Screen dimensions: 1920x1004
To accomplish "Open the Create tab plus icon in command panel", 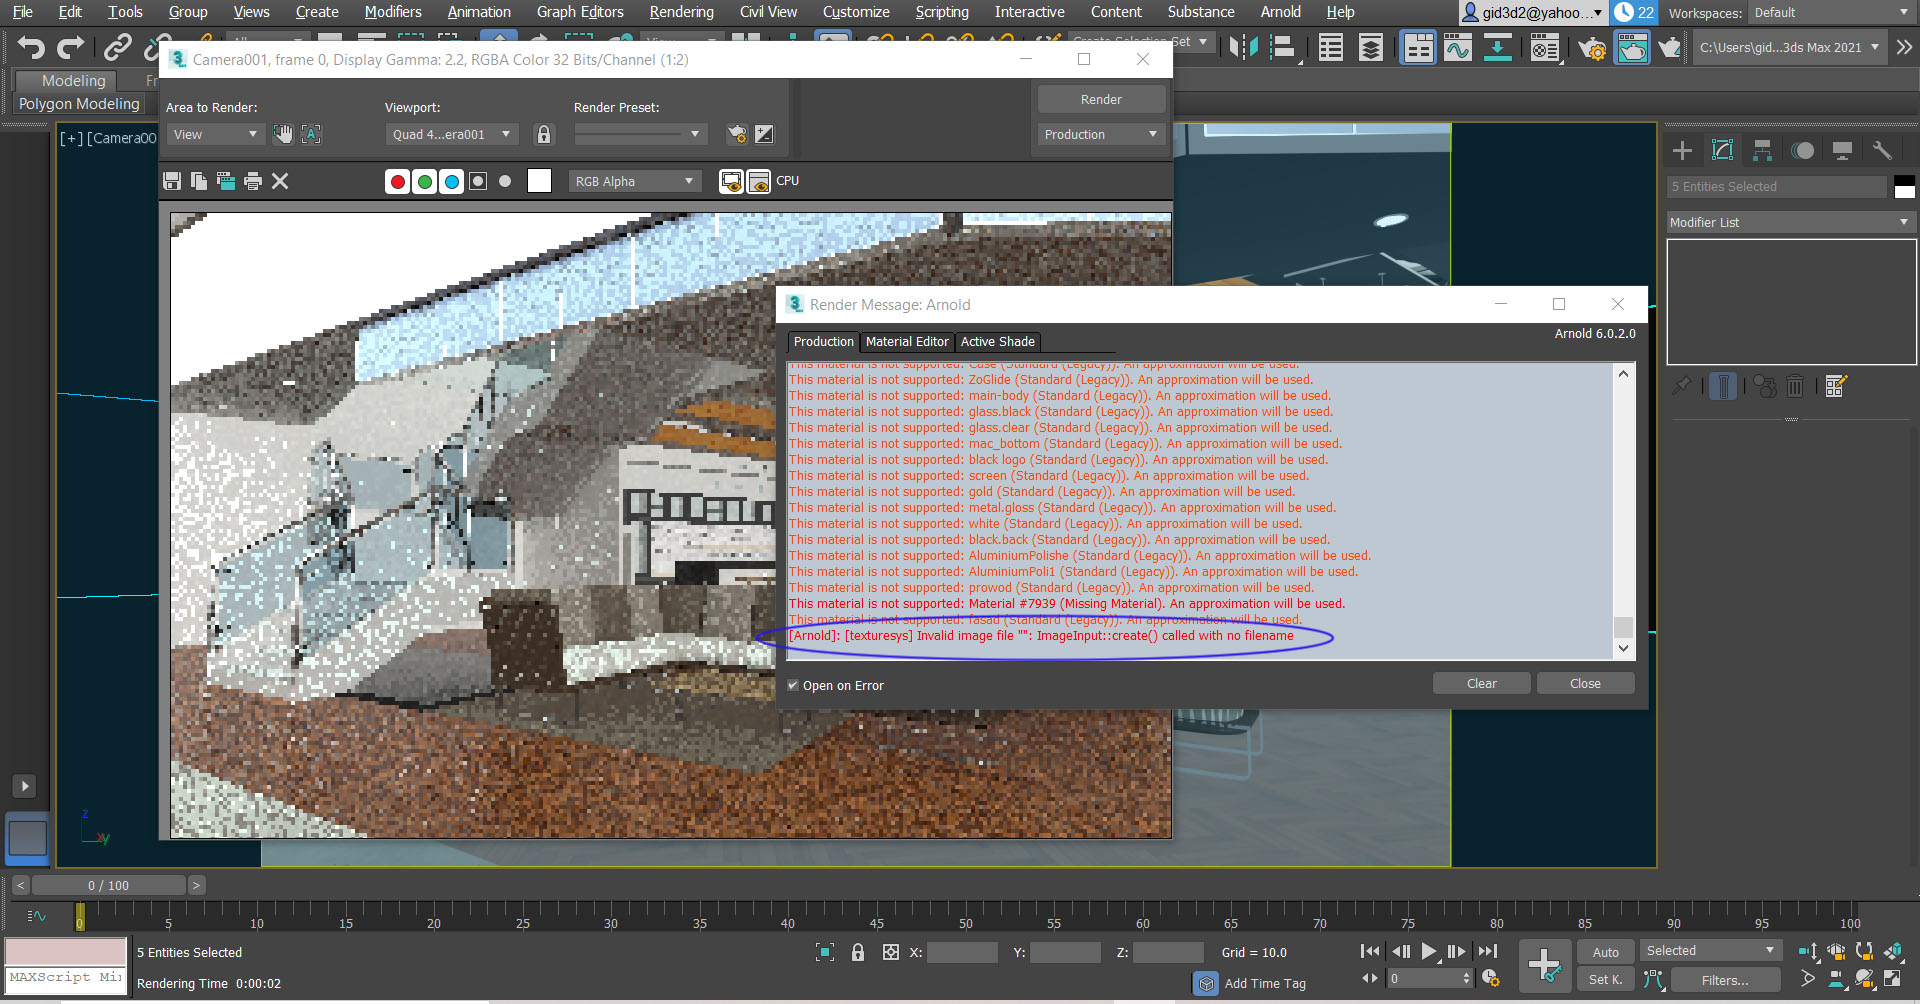I will 1683,151.
